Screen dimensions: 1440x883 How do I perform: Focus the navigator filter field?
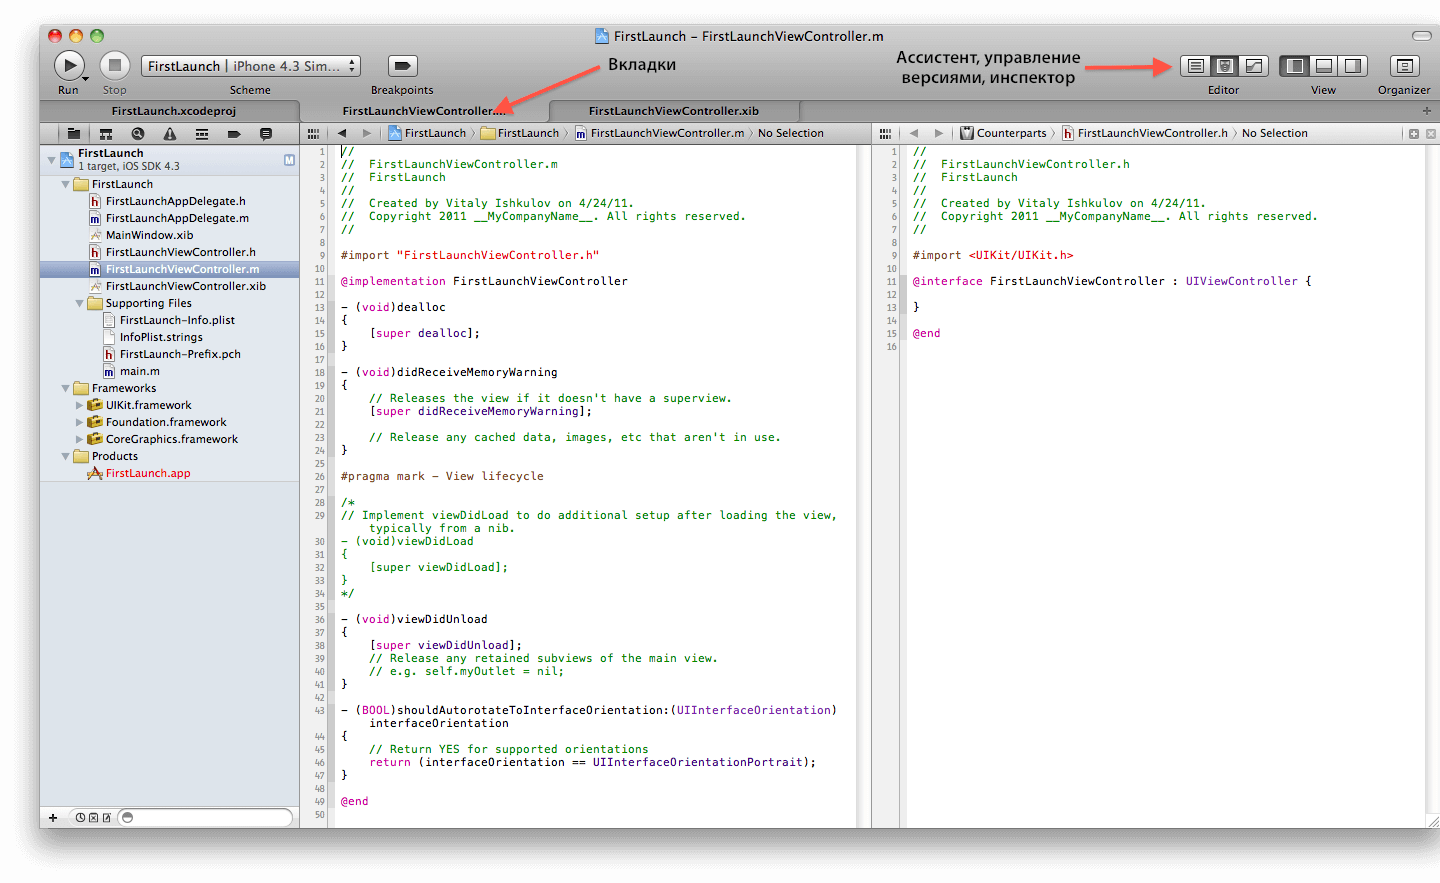(x=206, y=818)
